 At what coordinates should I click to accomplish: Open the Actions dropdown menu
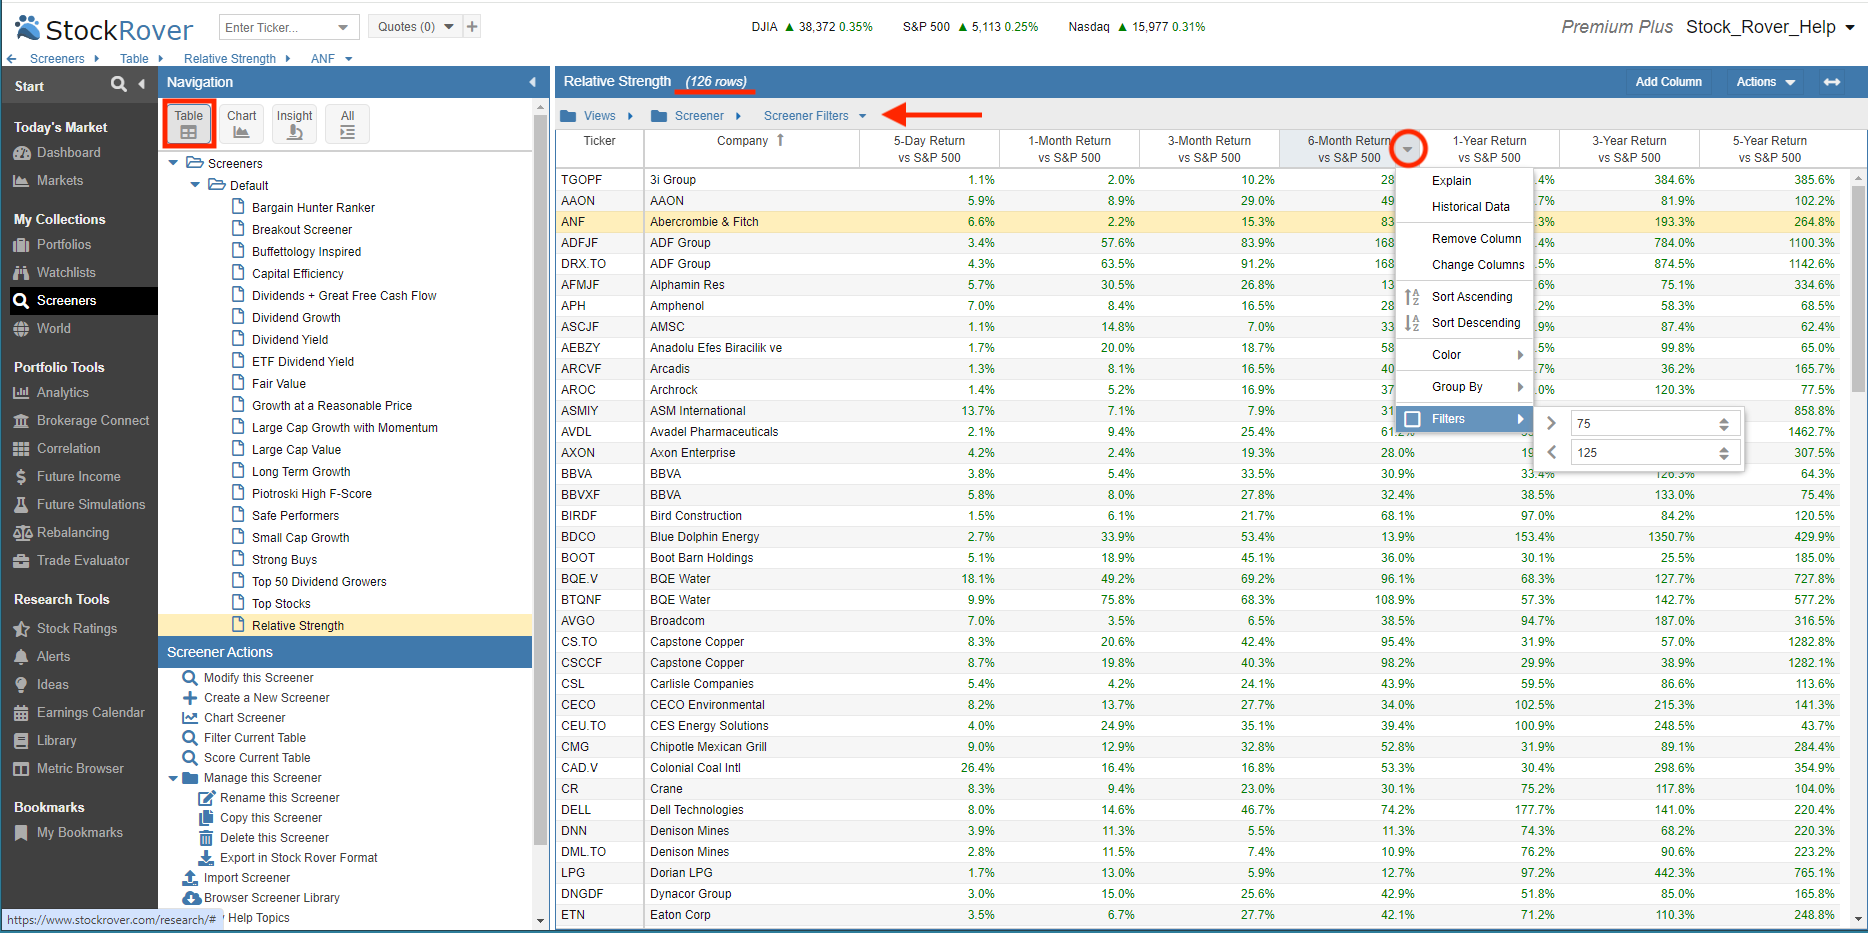[x=1765, y=82]
